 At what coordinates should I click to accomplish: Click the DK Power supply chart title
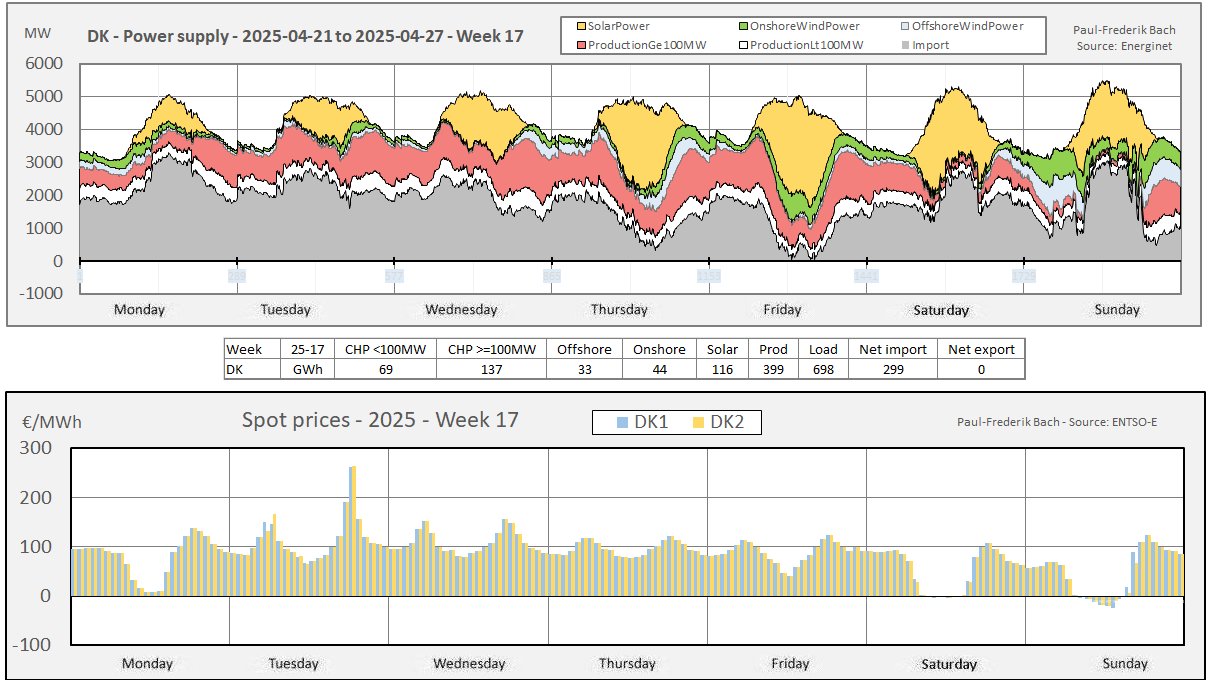pos(304,36)
